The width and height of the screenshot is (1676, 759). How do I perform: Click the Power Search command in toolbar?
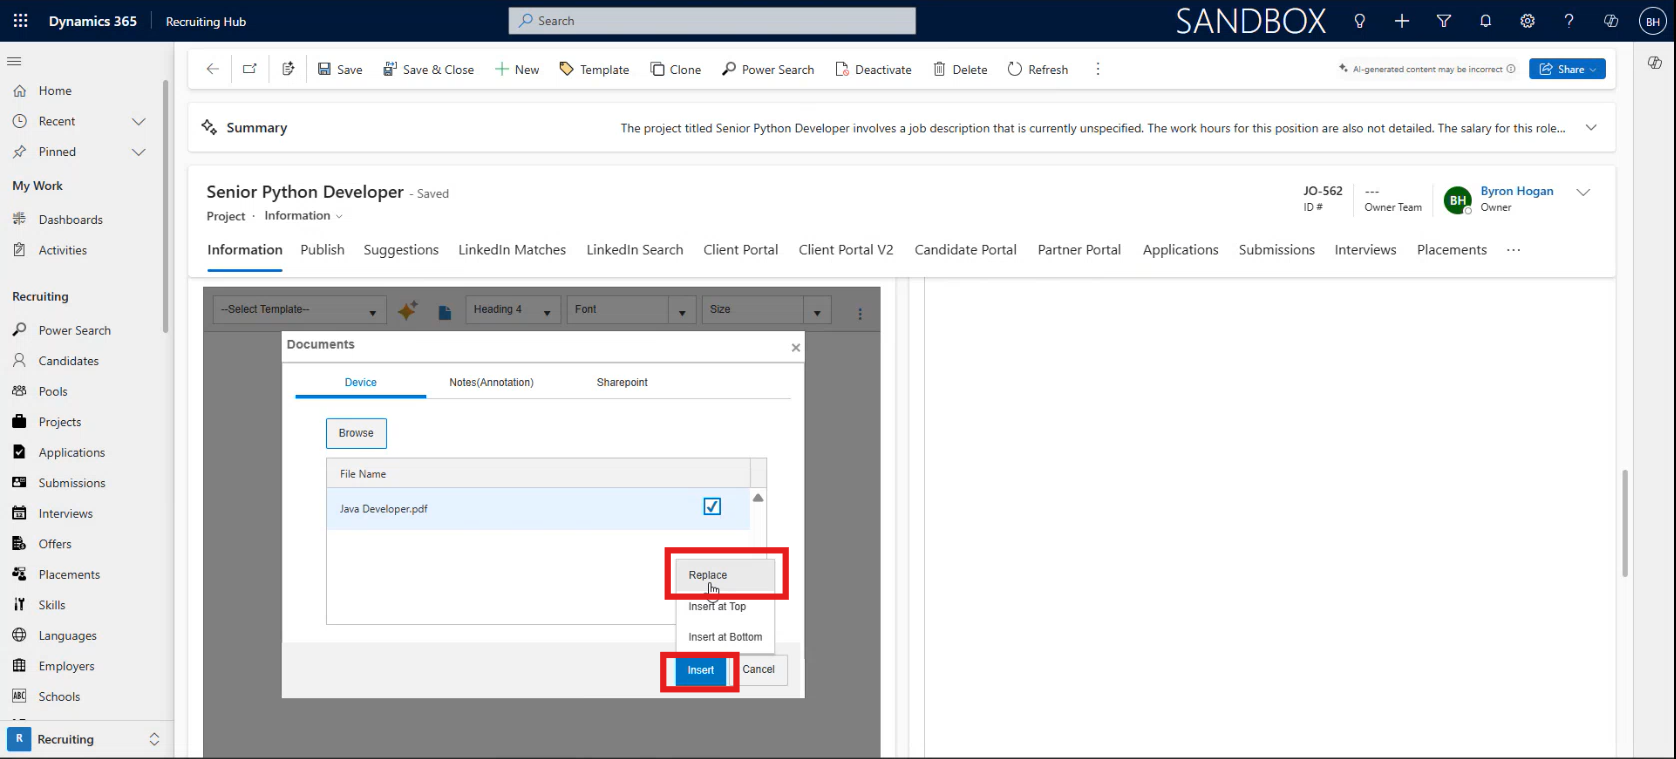(768, 69)
